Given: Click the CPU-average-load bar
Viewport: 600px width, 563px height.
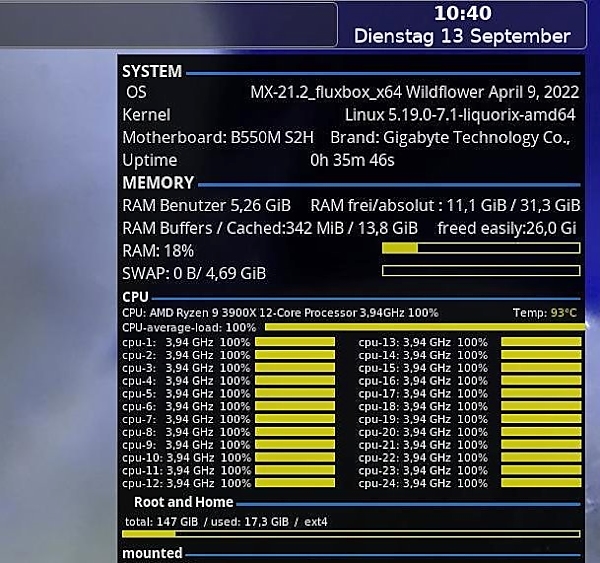Looking at the screenshot, I should click(422, 327).
